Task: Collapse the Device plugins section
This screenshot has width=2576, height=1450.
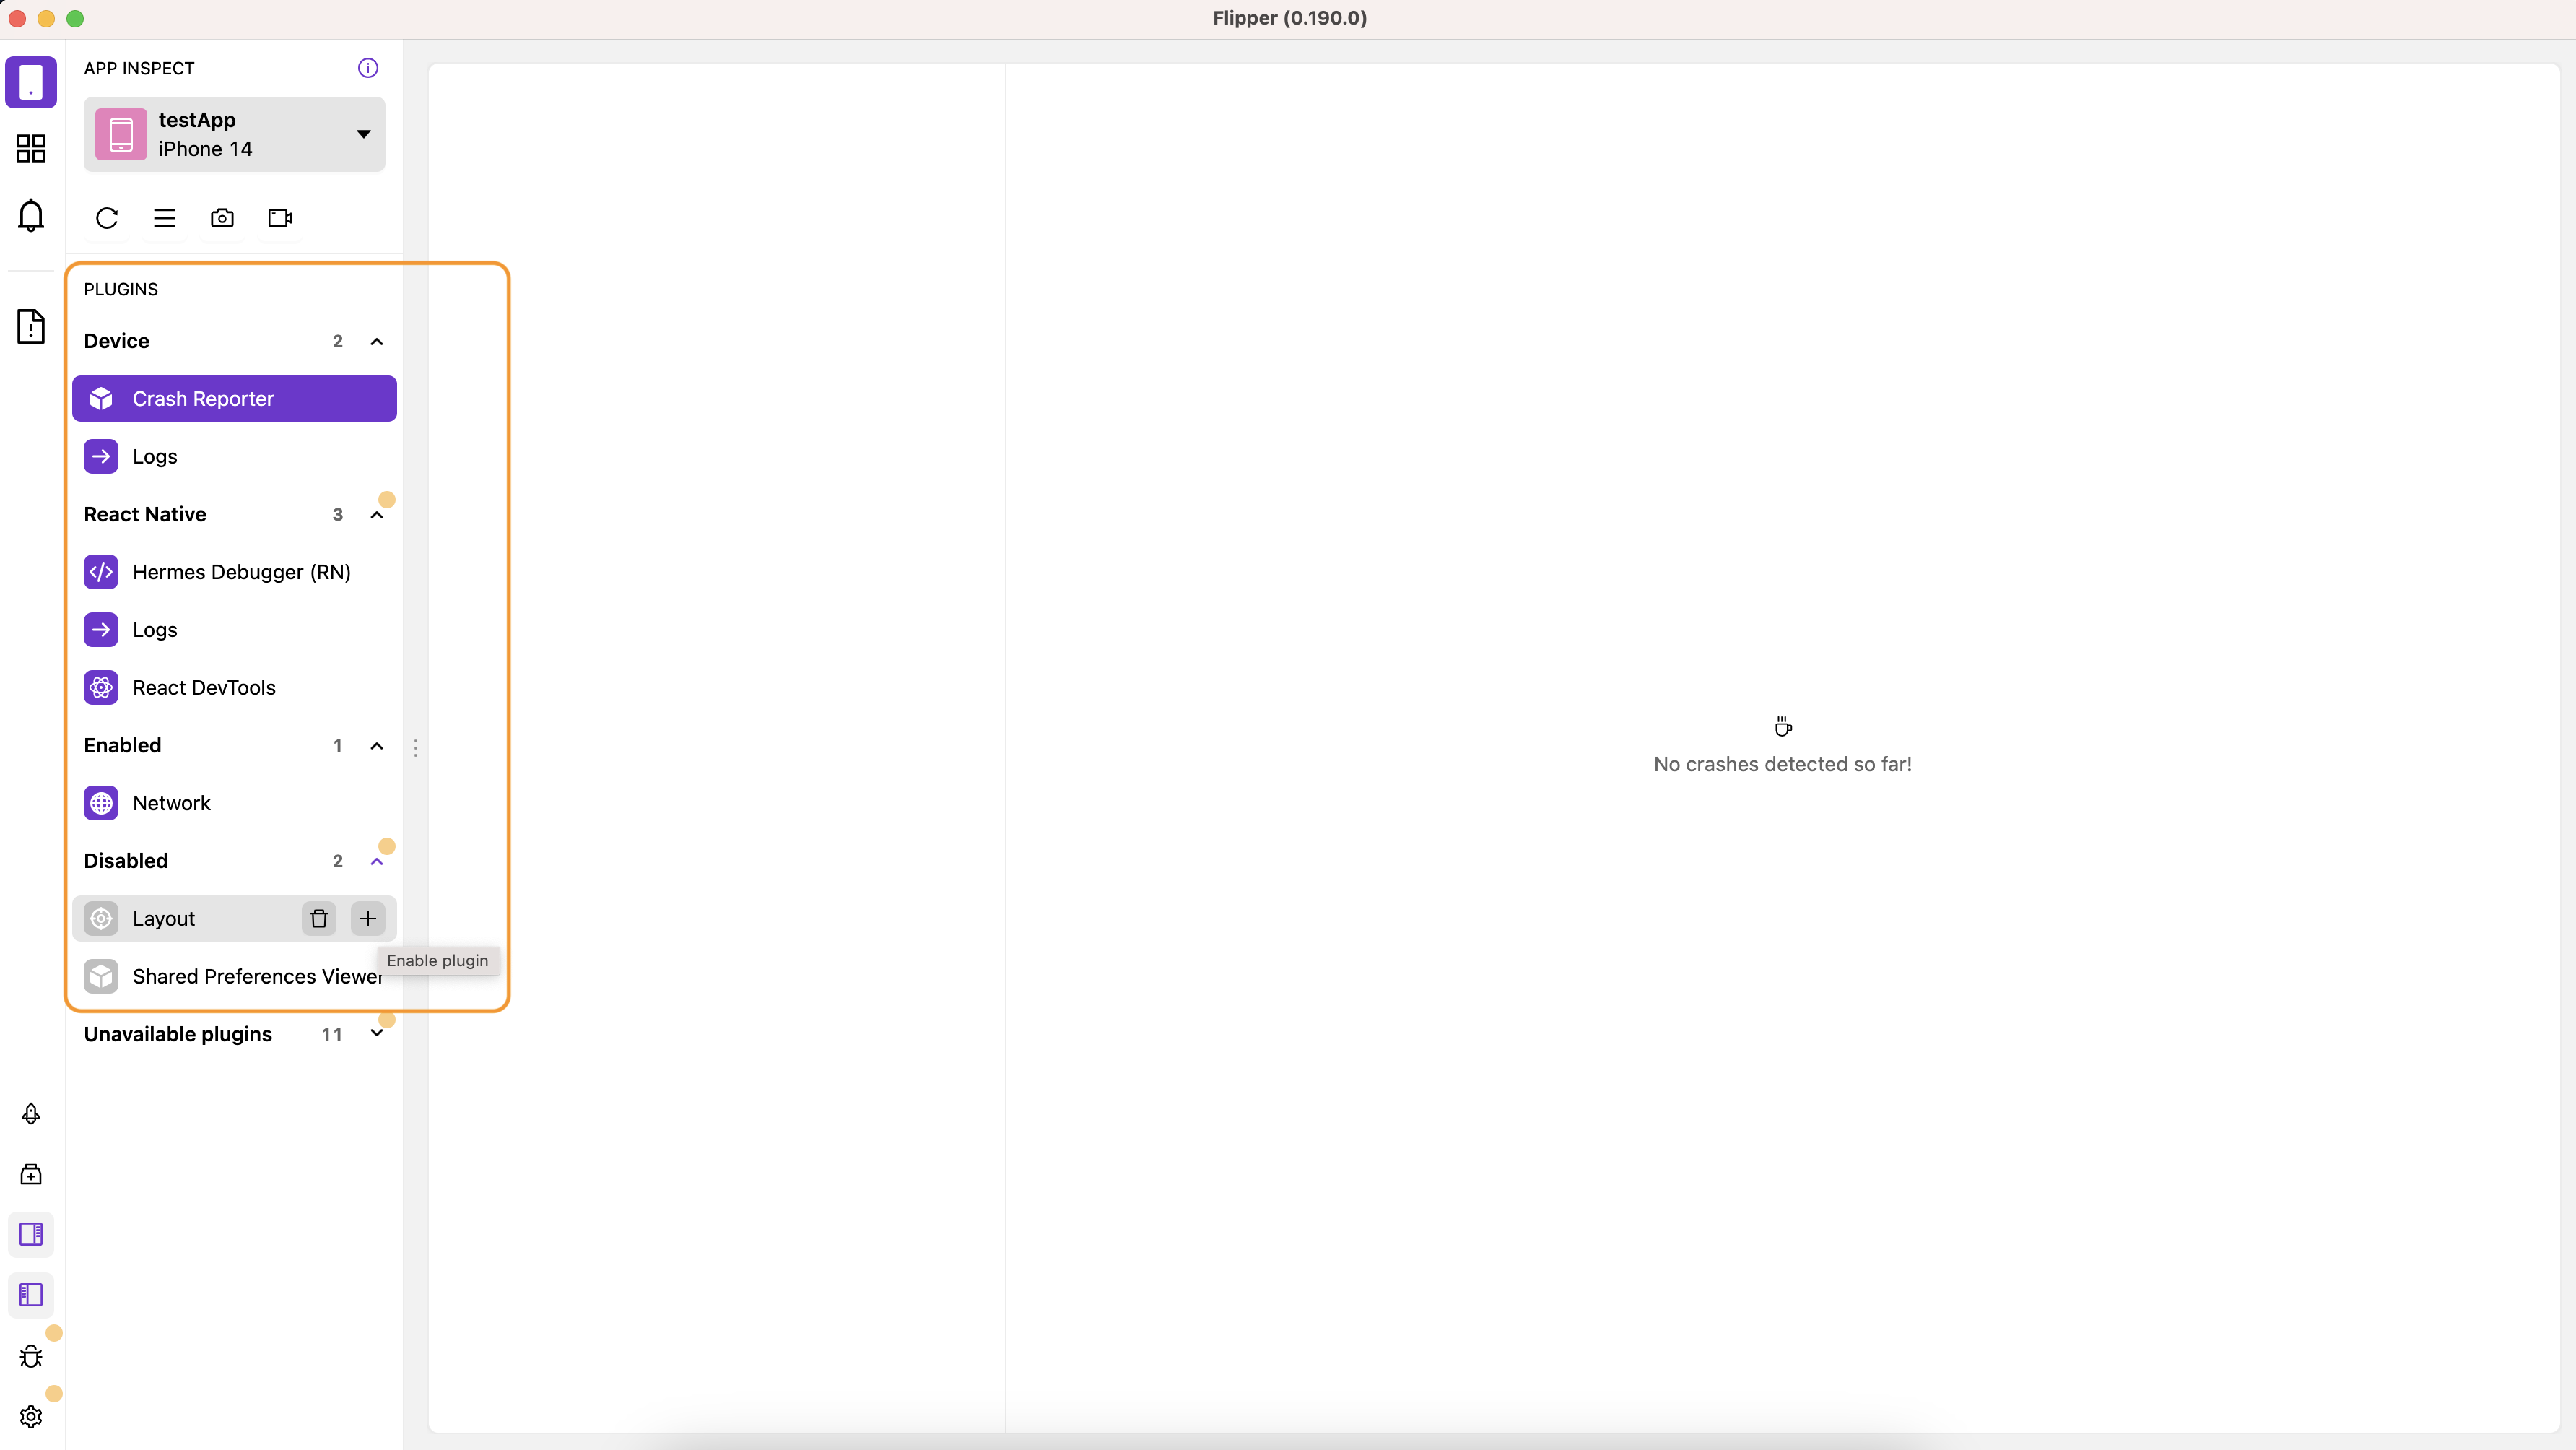Action: [377, 340]
